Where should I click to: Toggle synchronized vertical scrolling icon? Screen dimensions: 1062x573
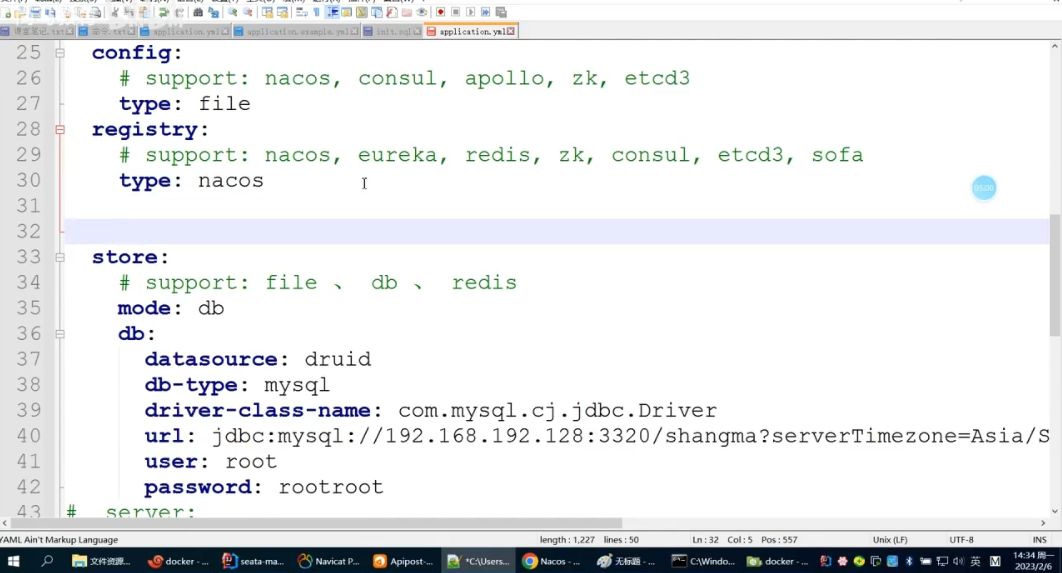click(268, 12)
